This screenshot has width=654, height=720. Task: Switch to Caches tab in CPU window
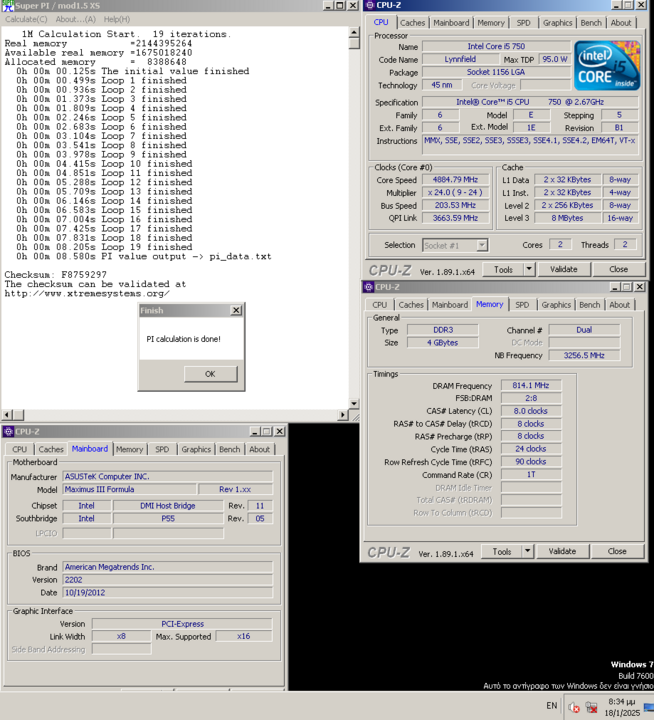(412, 22)
